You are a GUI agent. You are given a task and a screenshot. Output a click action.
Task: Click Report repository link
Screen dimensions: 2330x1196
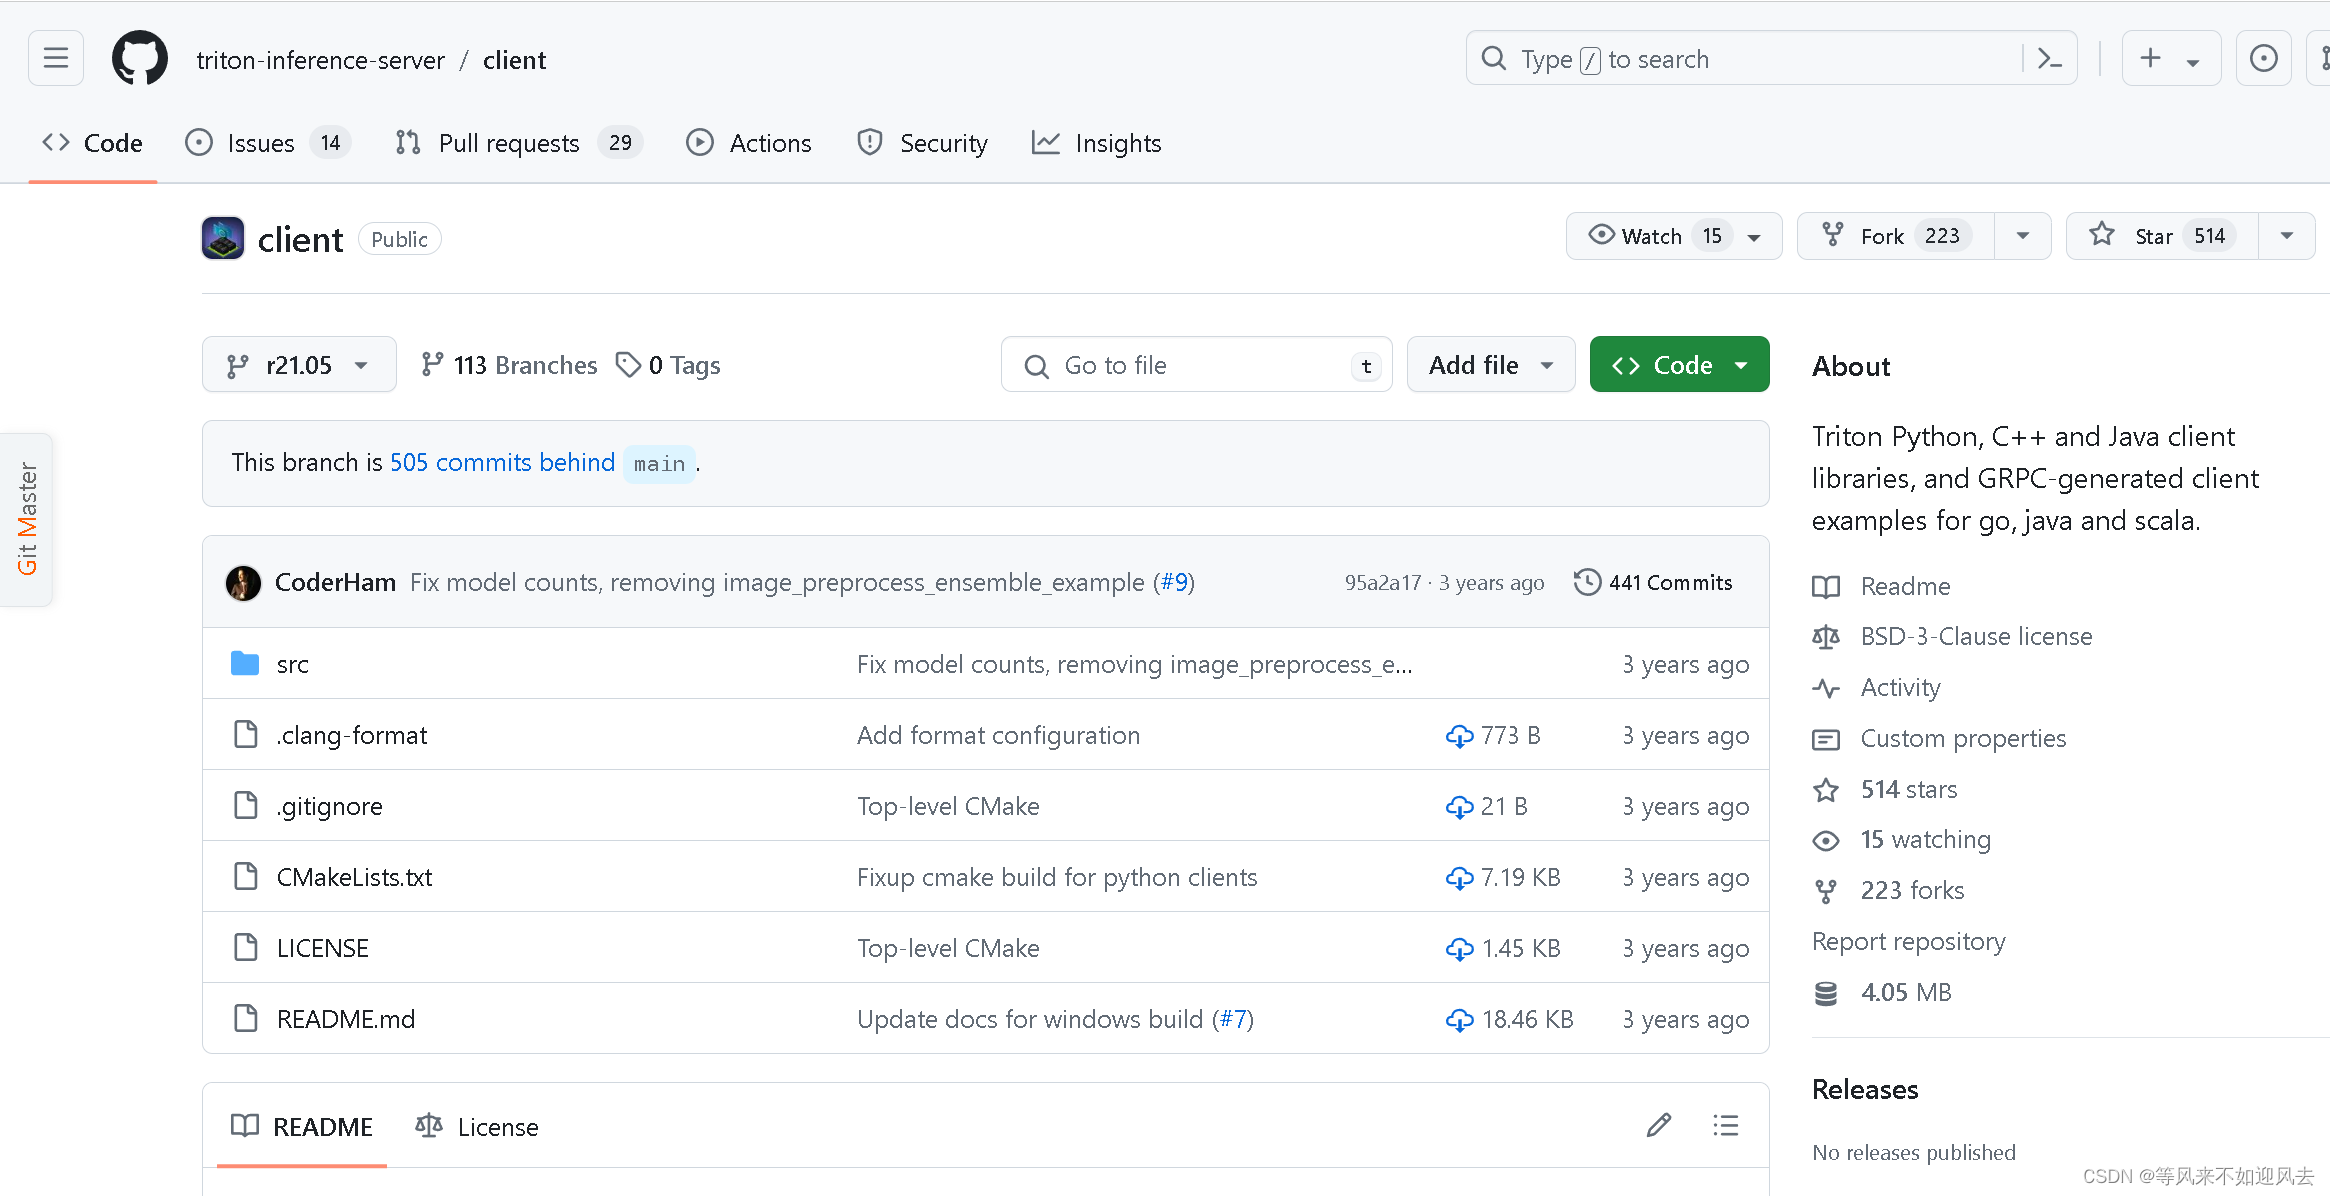point(1908,941)
